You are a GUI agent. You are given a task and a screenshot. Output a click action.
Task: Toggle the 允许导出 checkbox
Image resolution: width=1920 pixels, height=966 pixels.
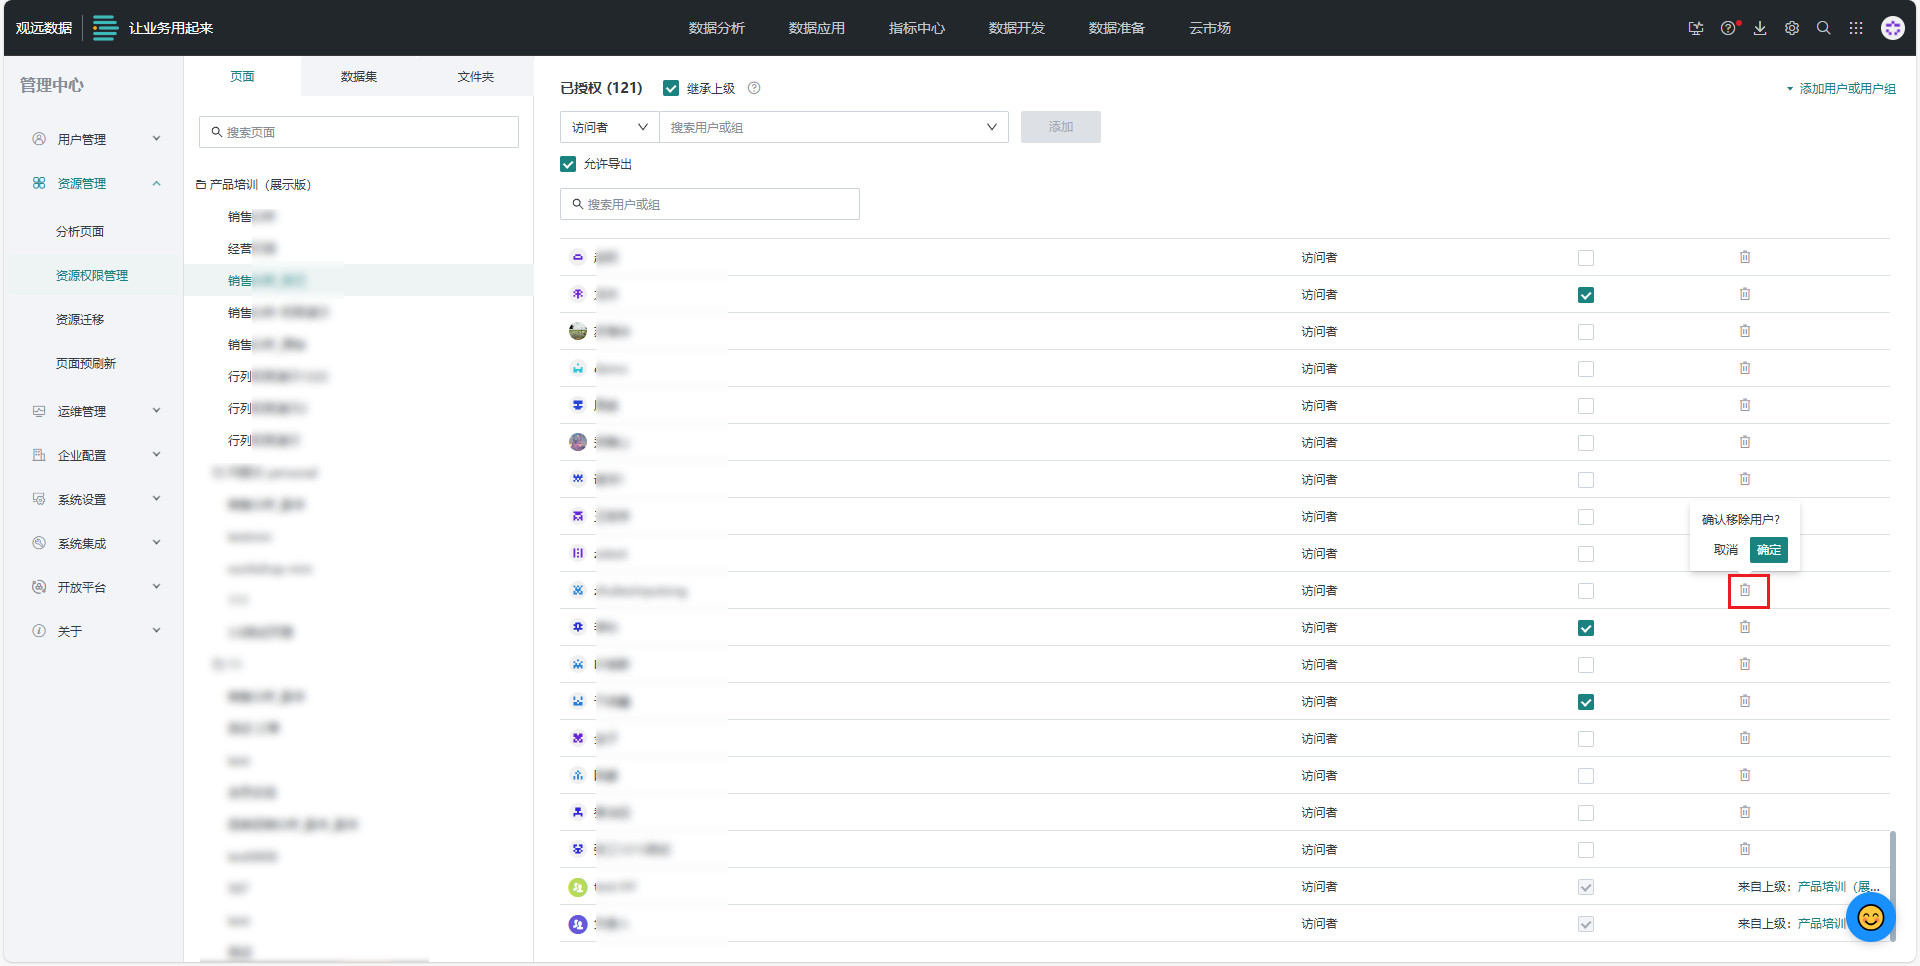pos(568,164)
